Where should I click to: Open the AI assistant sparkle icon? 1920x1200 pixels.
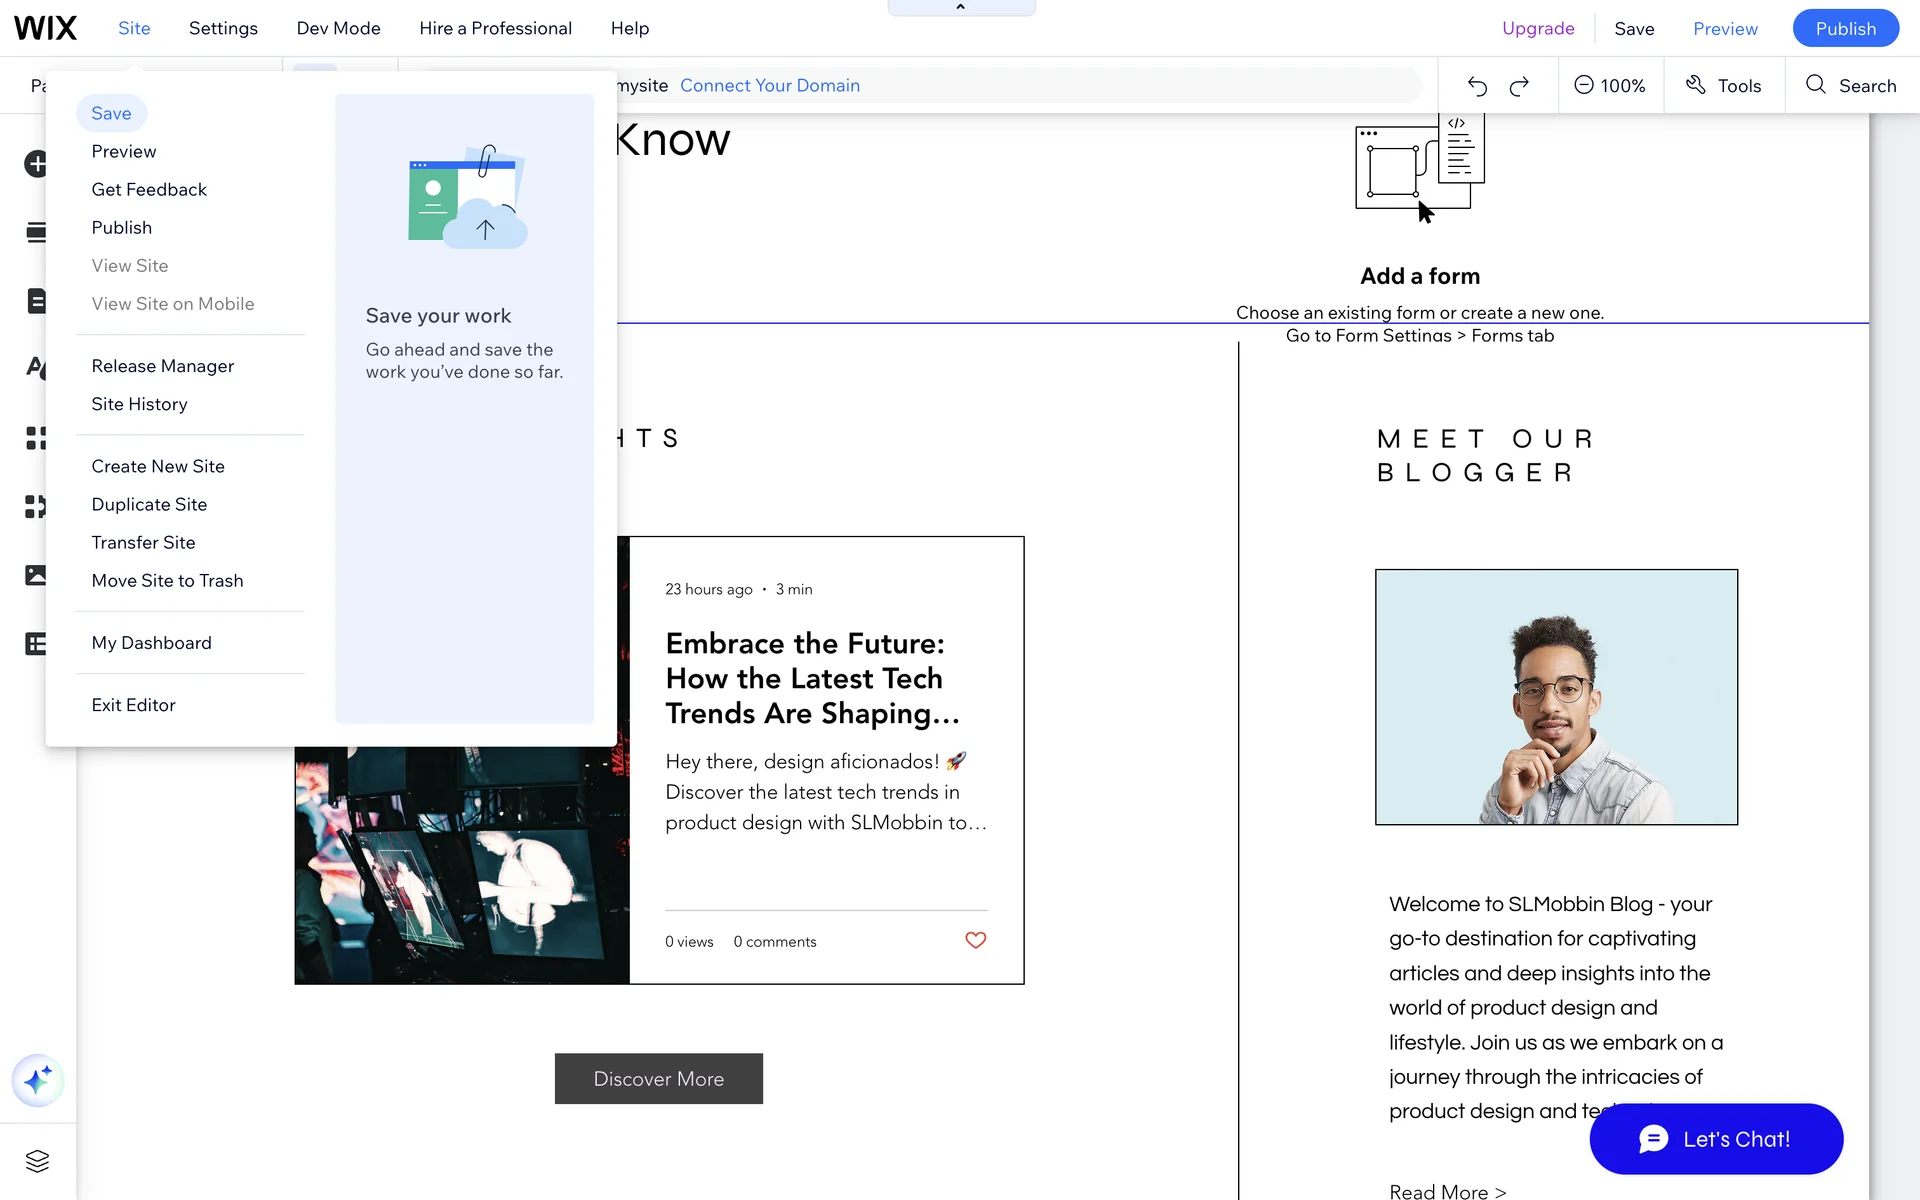(38, 1080)
